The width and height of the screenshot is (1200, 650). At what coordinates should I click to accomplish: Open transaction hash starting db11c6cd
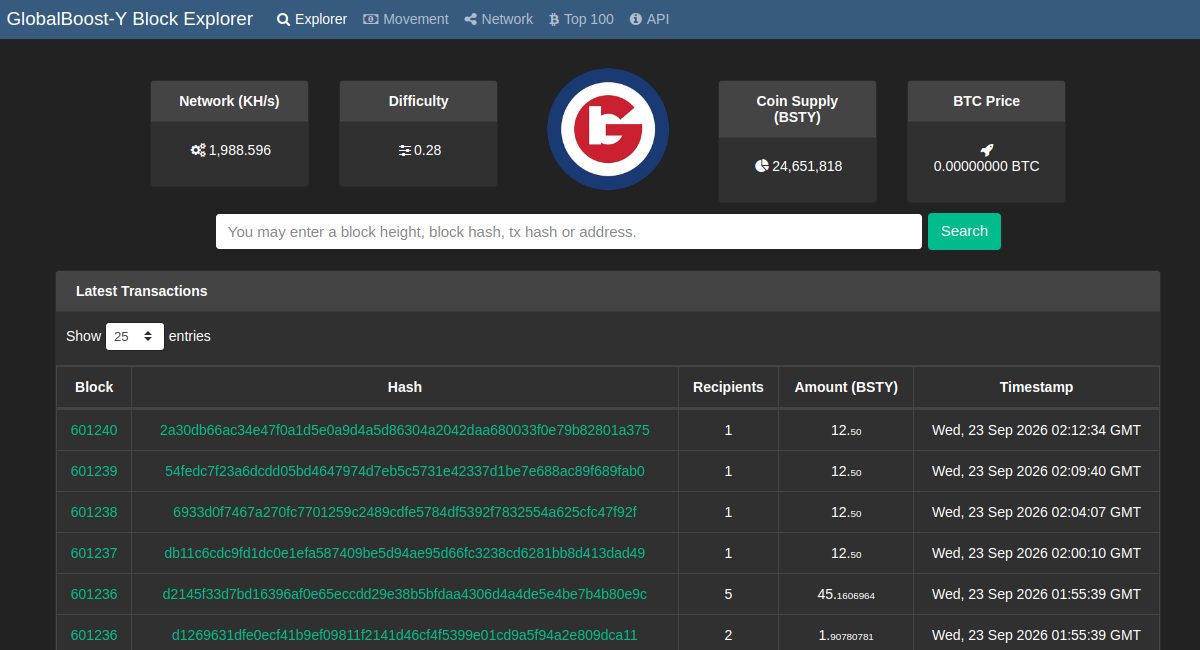(x=405, y=553)
